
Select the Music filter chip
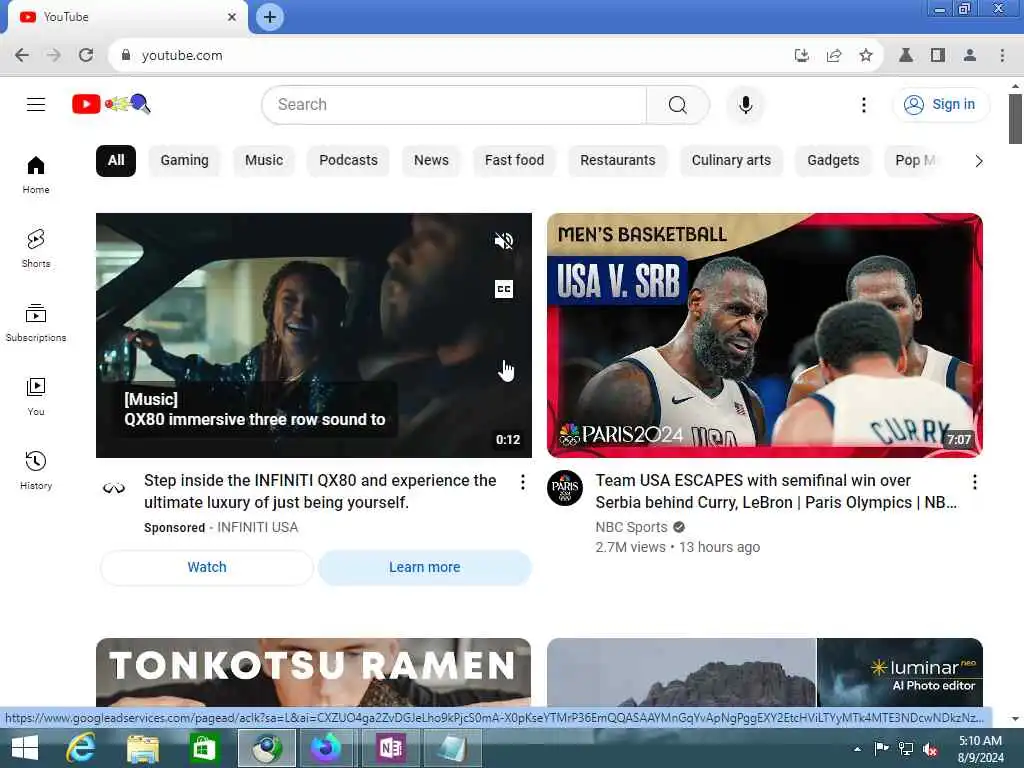click(x=264, y=161)
